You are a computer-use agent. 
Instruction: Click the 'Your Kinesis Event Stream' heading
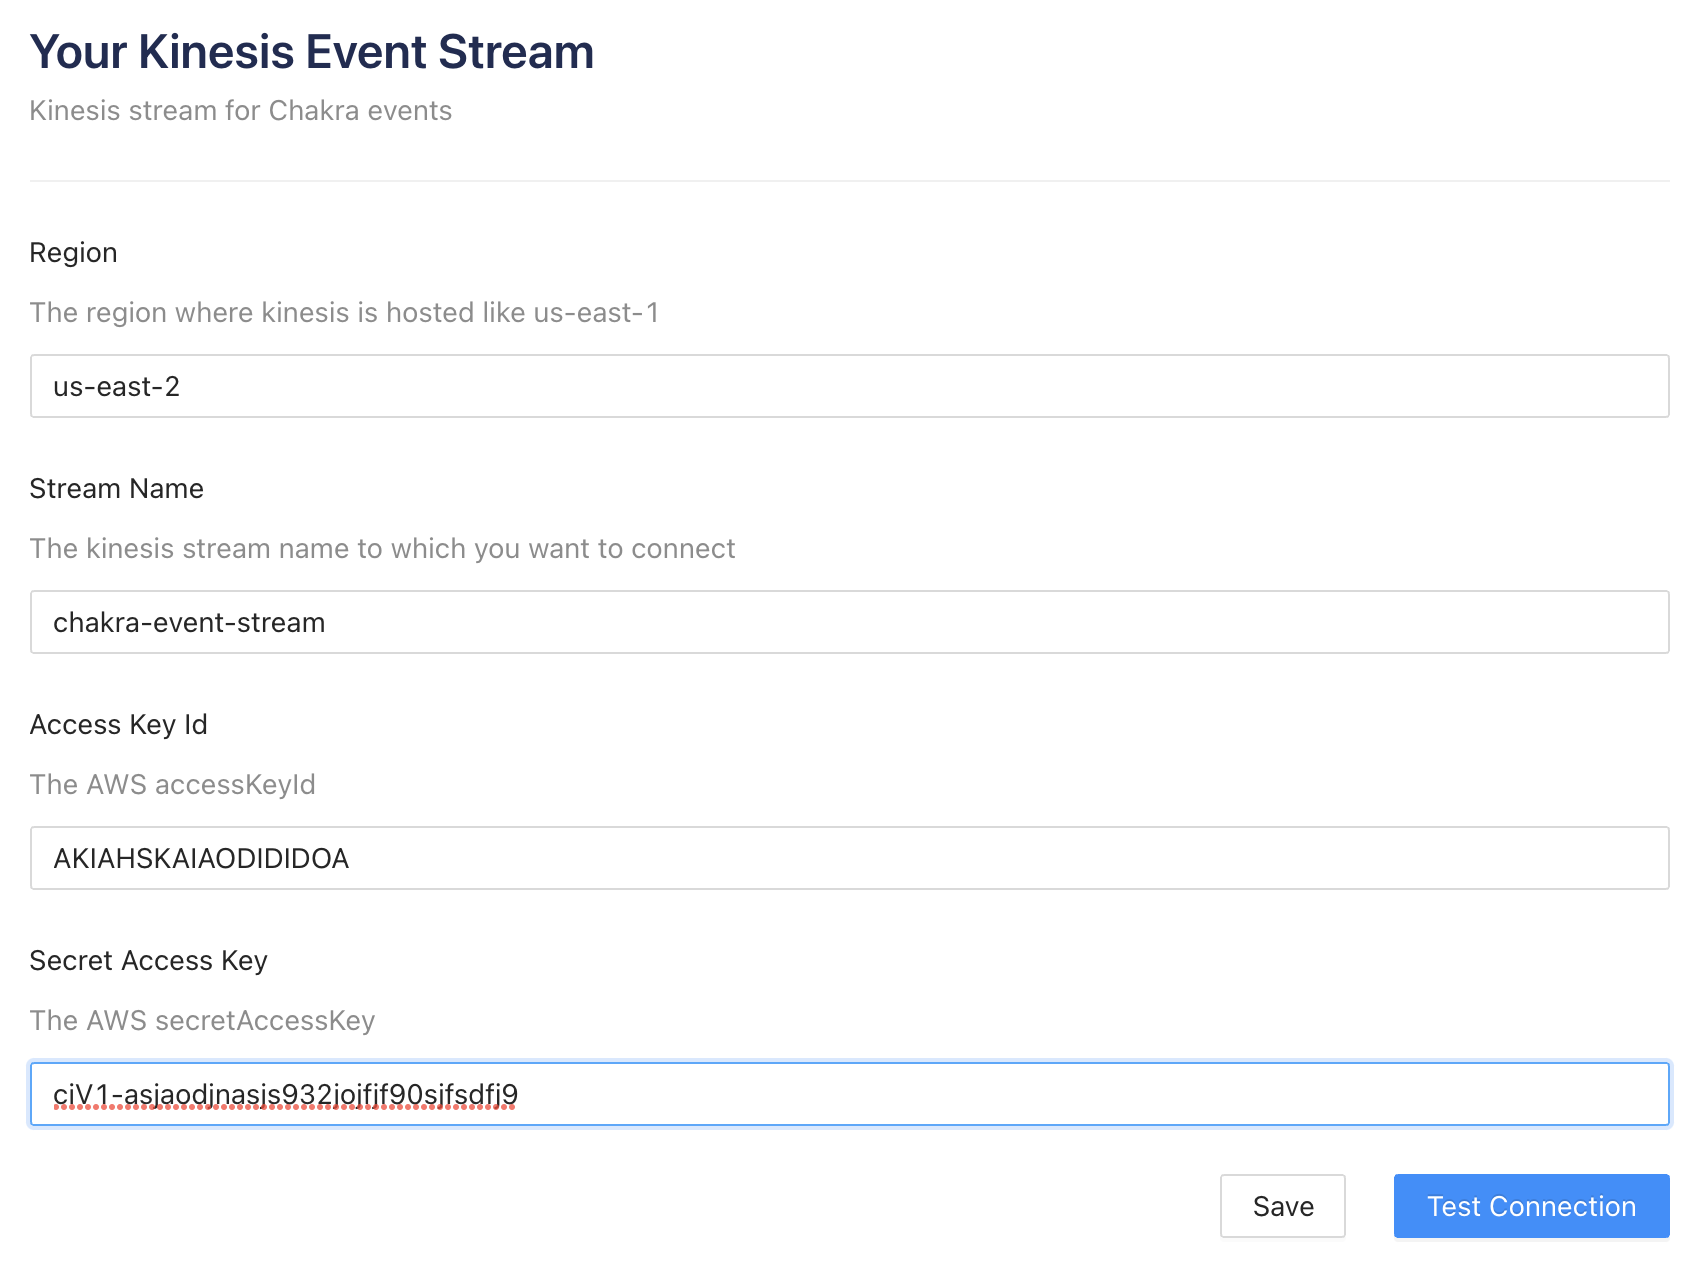pyautogui.click(x=312, y=52)
